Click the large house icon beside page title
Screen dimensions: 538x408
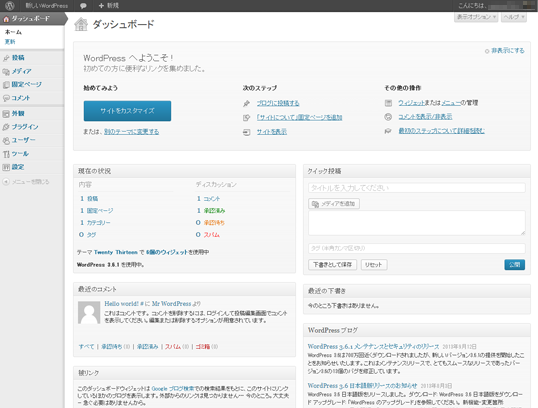coord(81,24)
